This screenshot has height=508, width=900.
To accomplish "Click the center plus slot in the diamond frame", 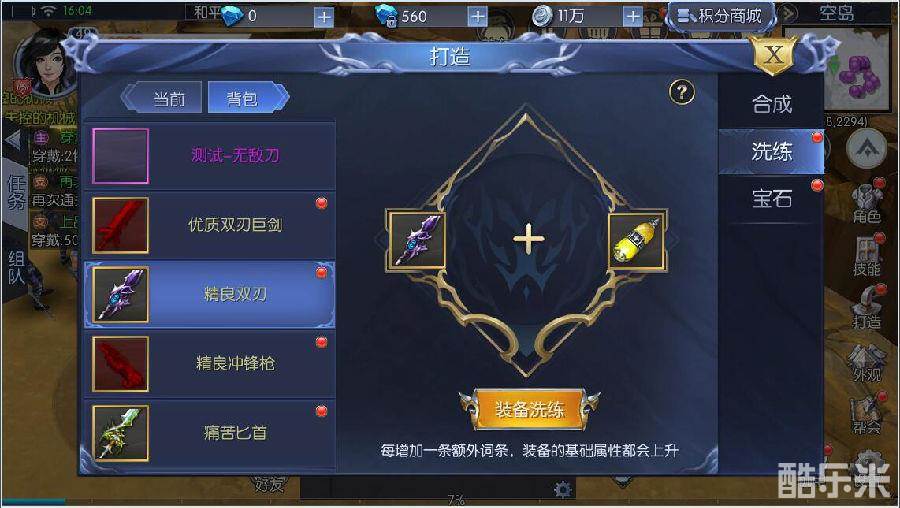I will click(x=528, y=239).
